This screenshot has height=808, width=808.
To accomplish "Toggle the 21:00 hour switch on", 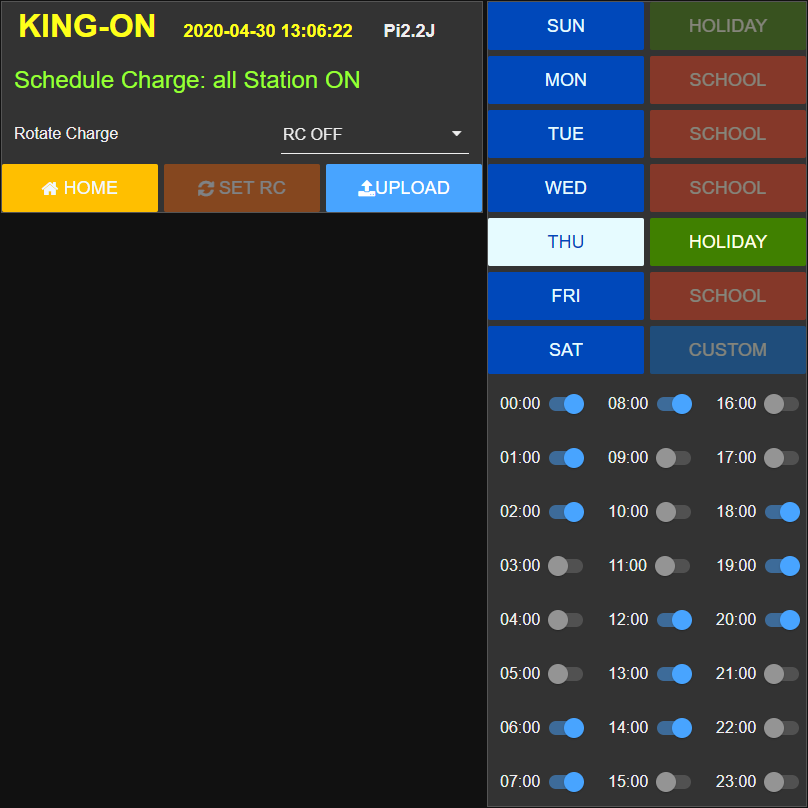I will click(x=781, y=674).
